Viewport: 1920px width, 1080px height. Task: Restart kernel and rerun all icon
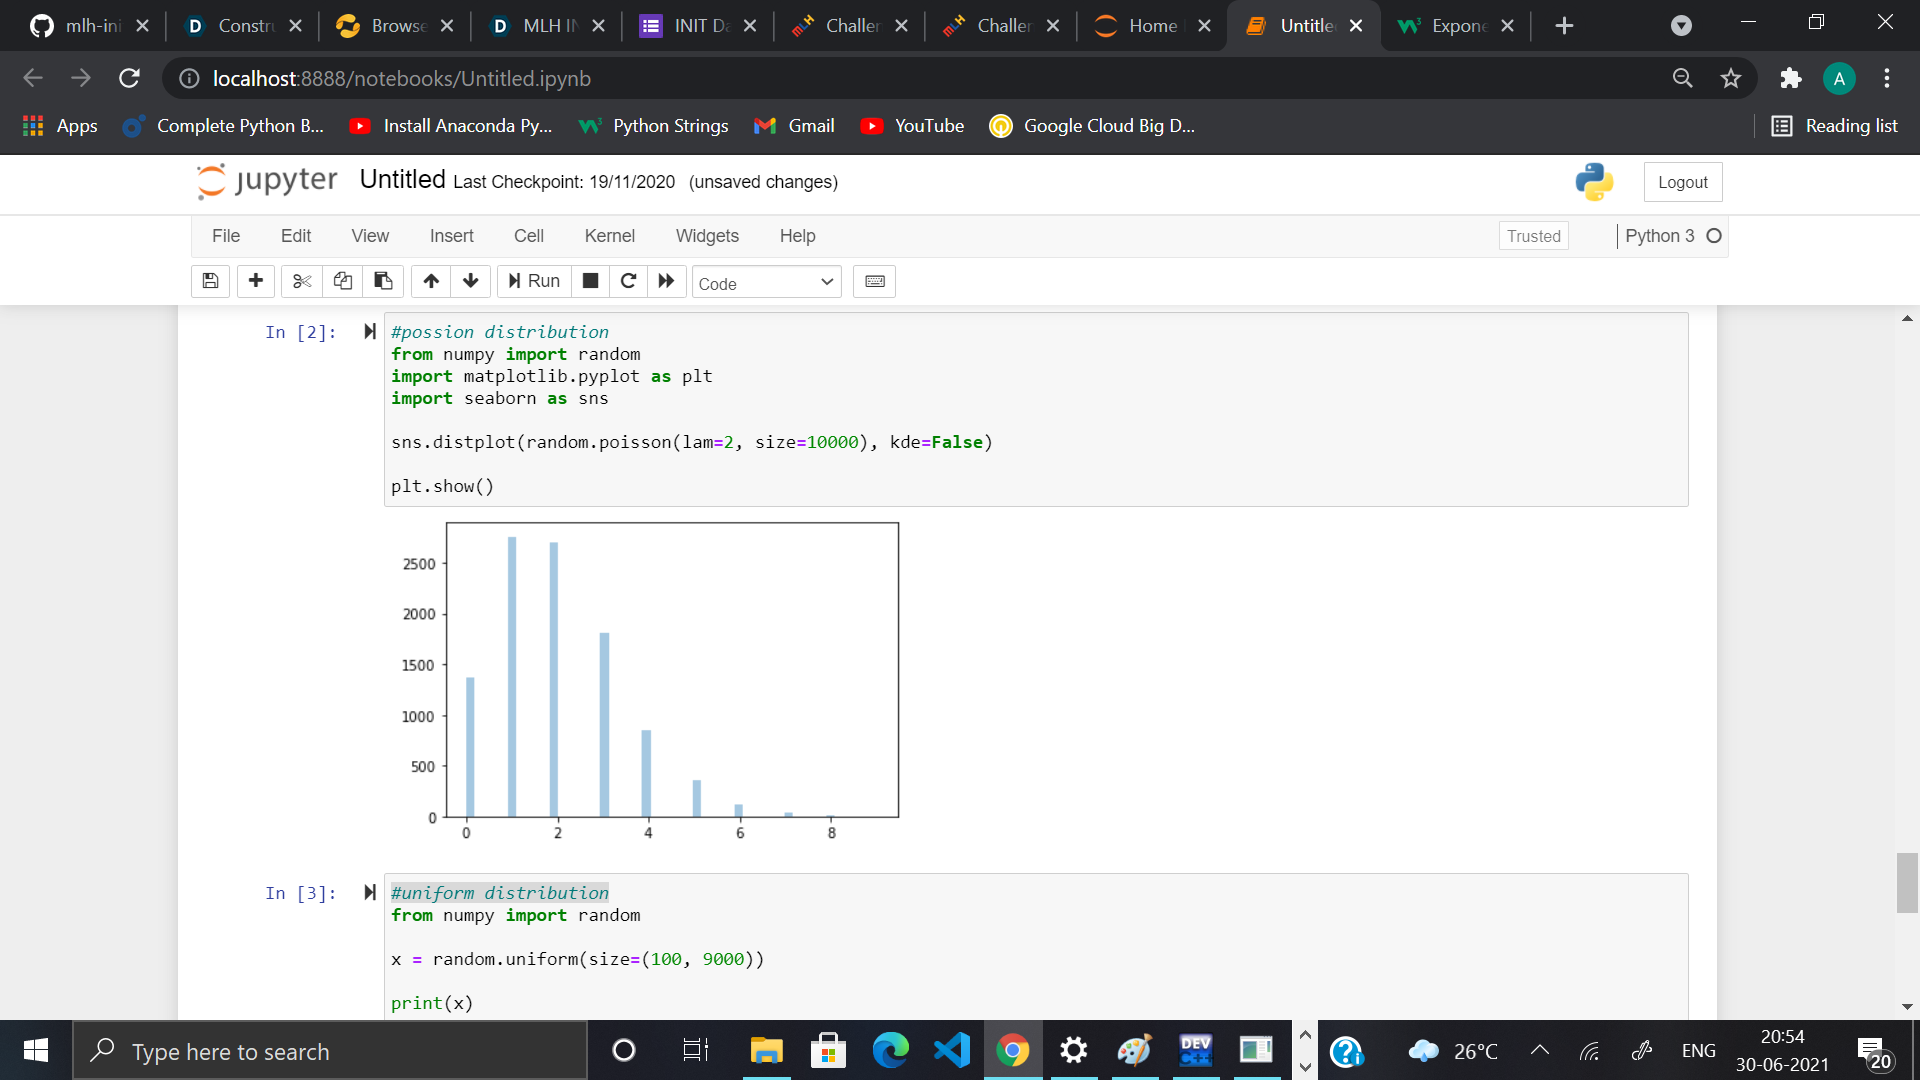coord(666,281)
